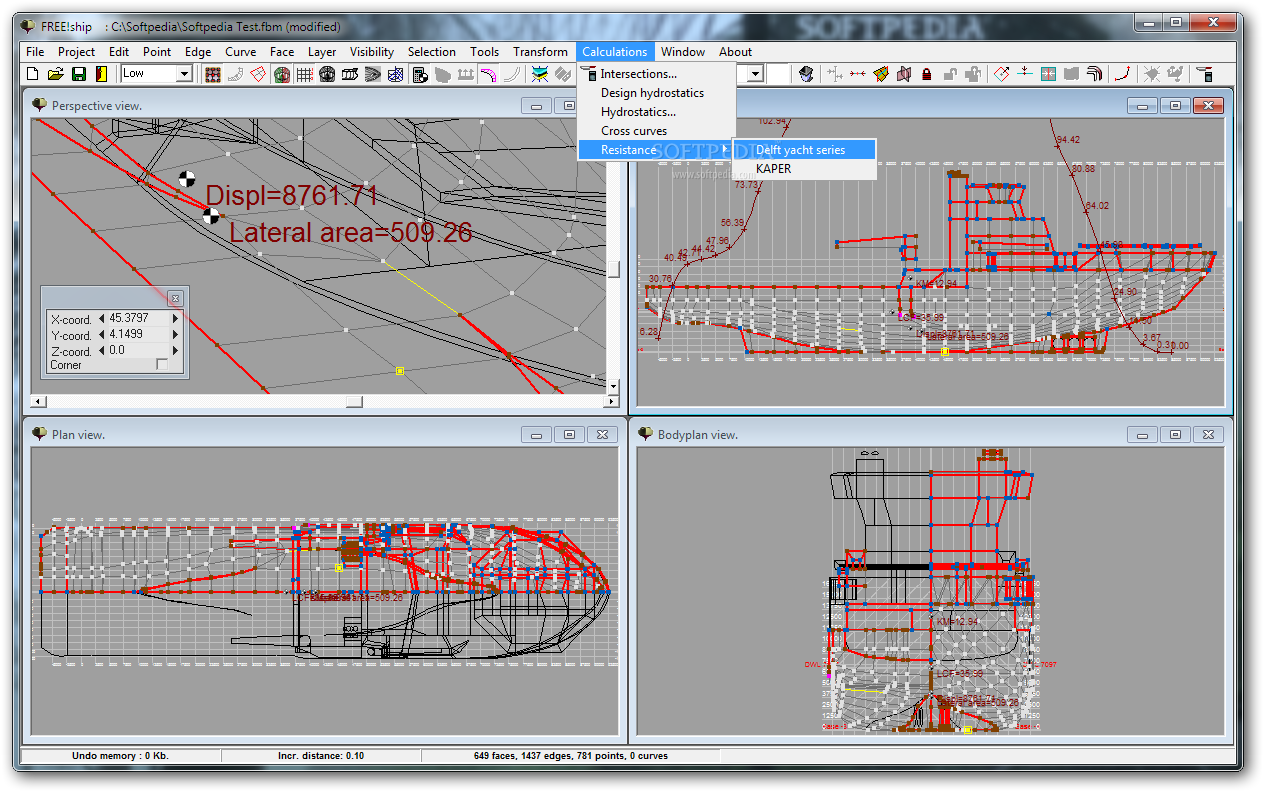1264x792 pixels.
Task: Click the Exit door icon in toolbar
Action: coord(101,74)
